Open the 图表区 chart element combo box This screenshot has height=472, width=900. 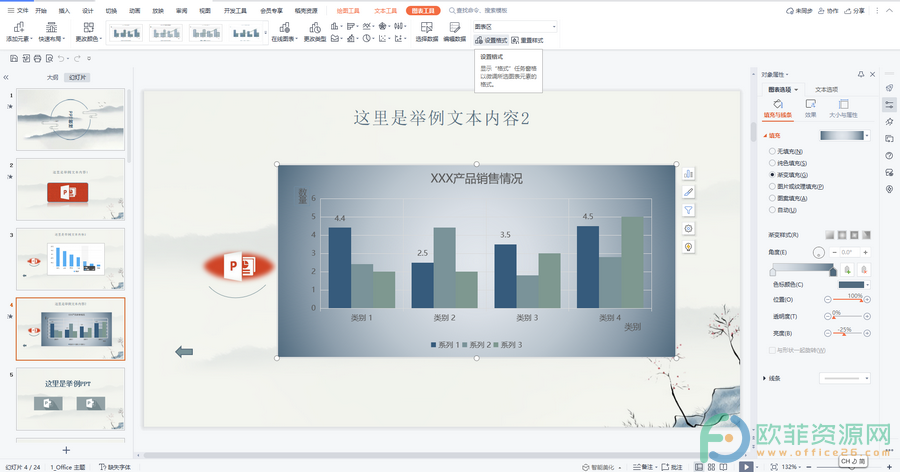(515, 27)
